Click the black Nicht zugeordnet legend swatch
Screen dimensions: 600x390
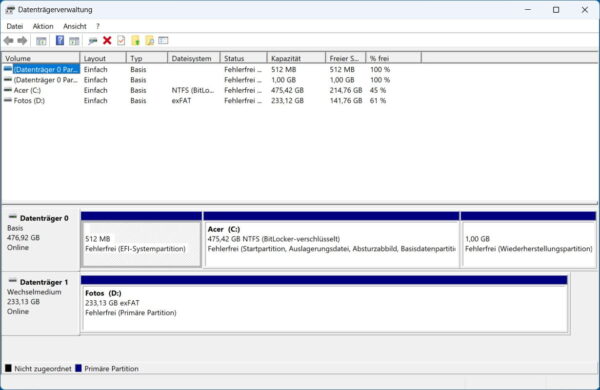[x=8, y=368]
